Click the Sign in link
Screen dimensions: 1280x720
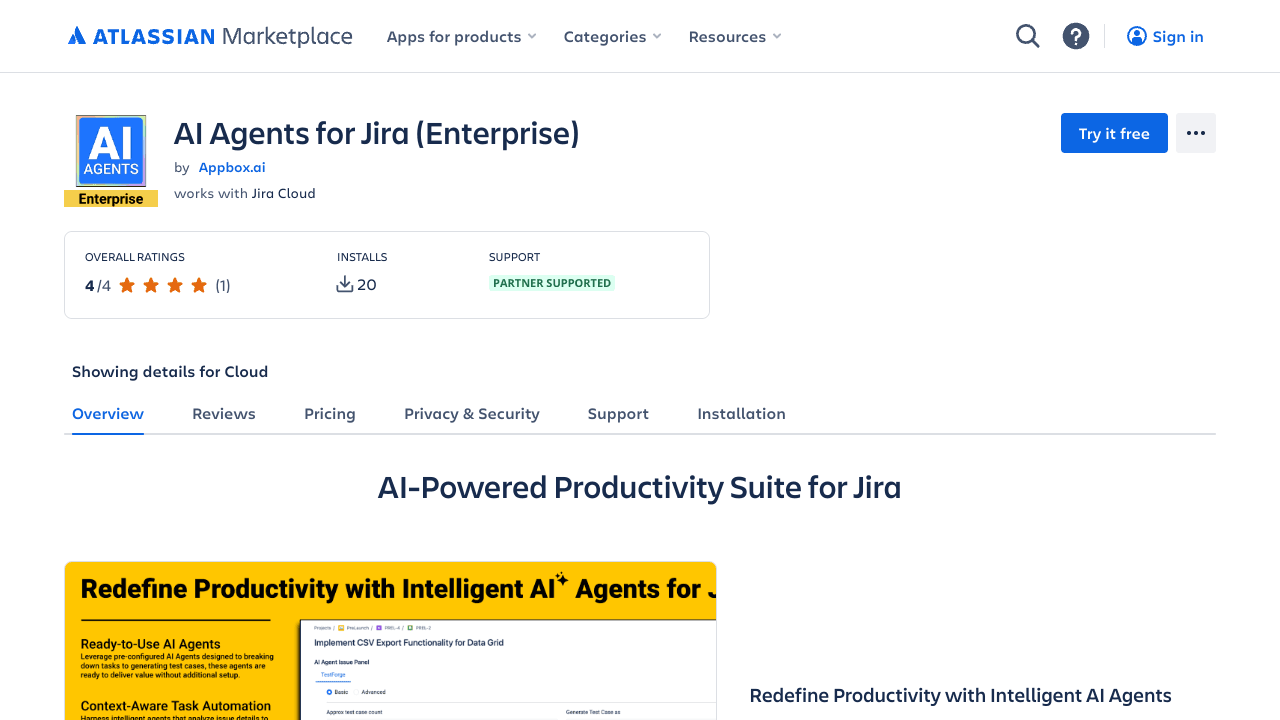(x=1165, y=36)
